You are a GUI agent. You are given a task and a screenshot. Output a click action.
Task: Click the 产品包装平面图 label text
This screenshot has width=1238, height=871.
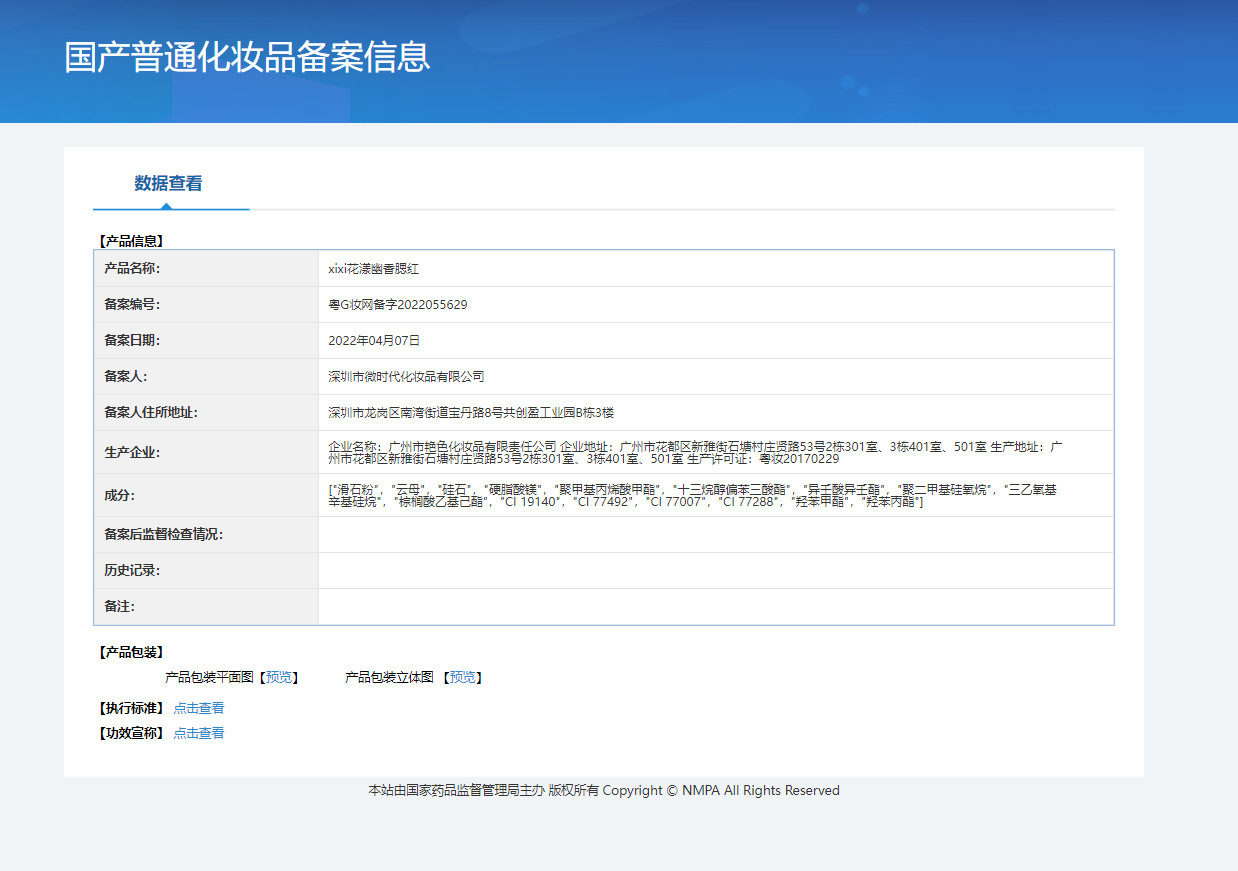point(210,678)
